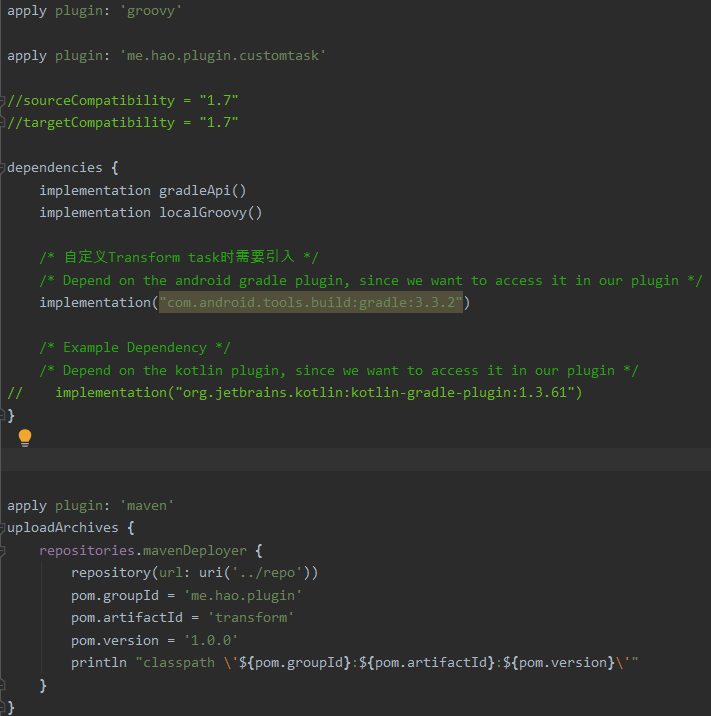Click the 'maven' plugin string
This screenshot has width=711, height=716.
[x=147, y=505]
